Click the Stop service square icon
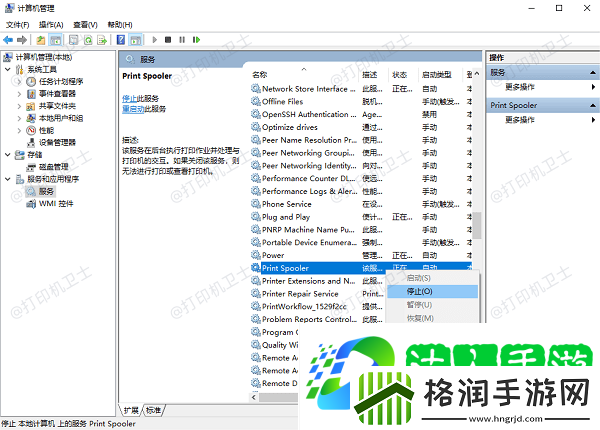 pyautogui.click(x=168, y=40)
